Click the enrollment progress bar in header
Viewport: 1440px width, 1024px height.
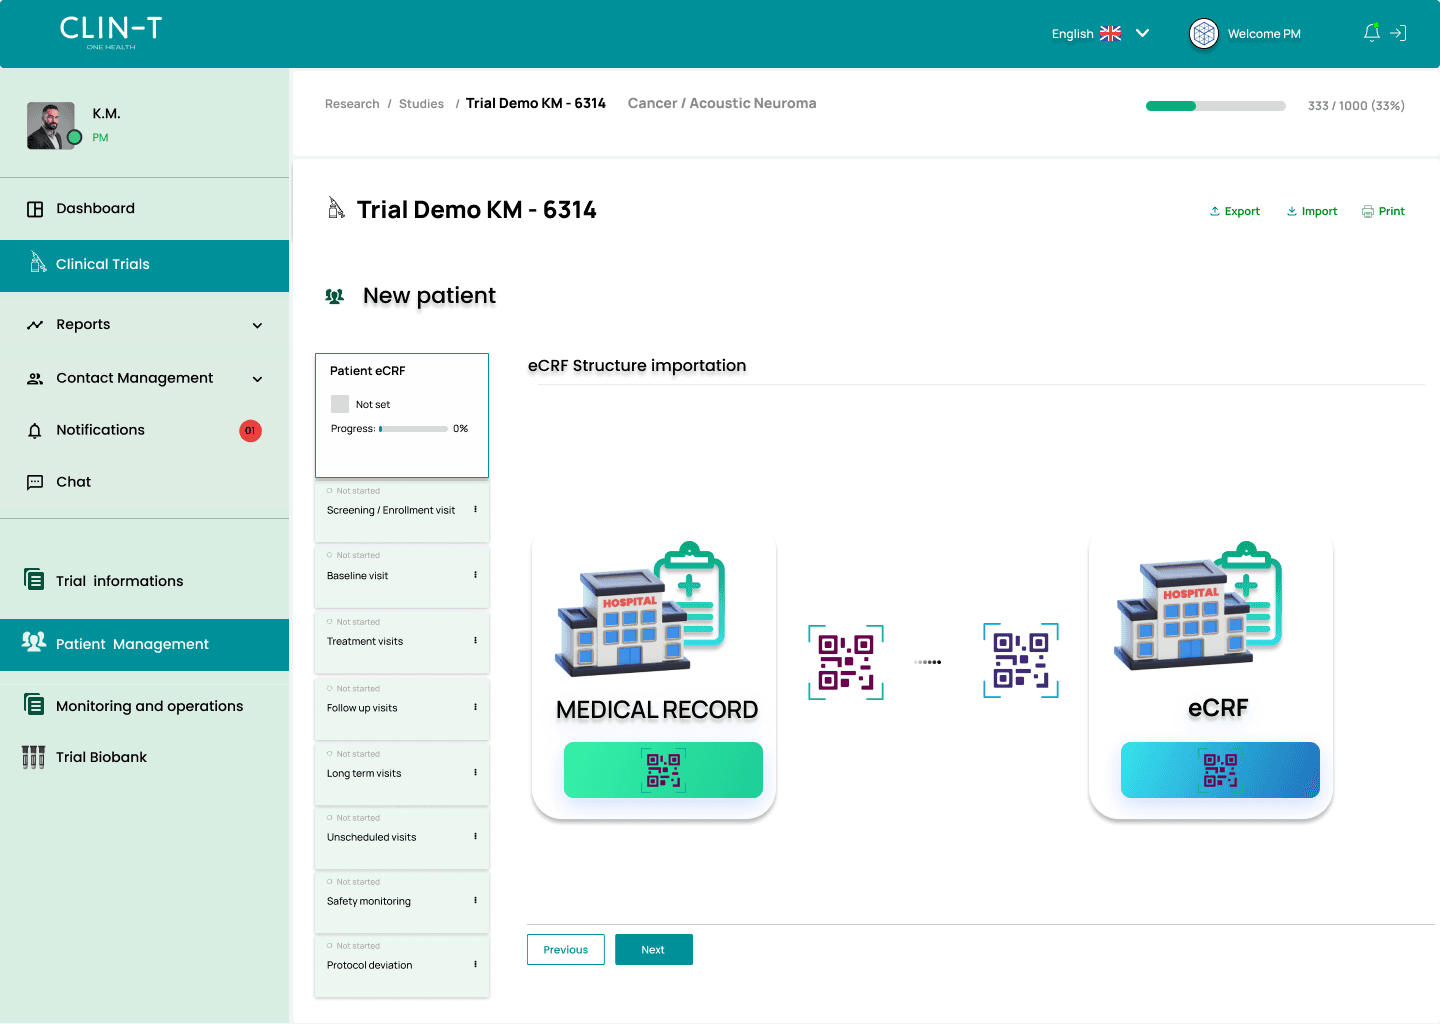click(1216, 106)
